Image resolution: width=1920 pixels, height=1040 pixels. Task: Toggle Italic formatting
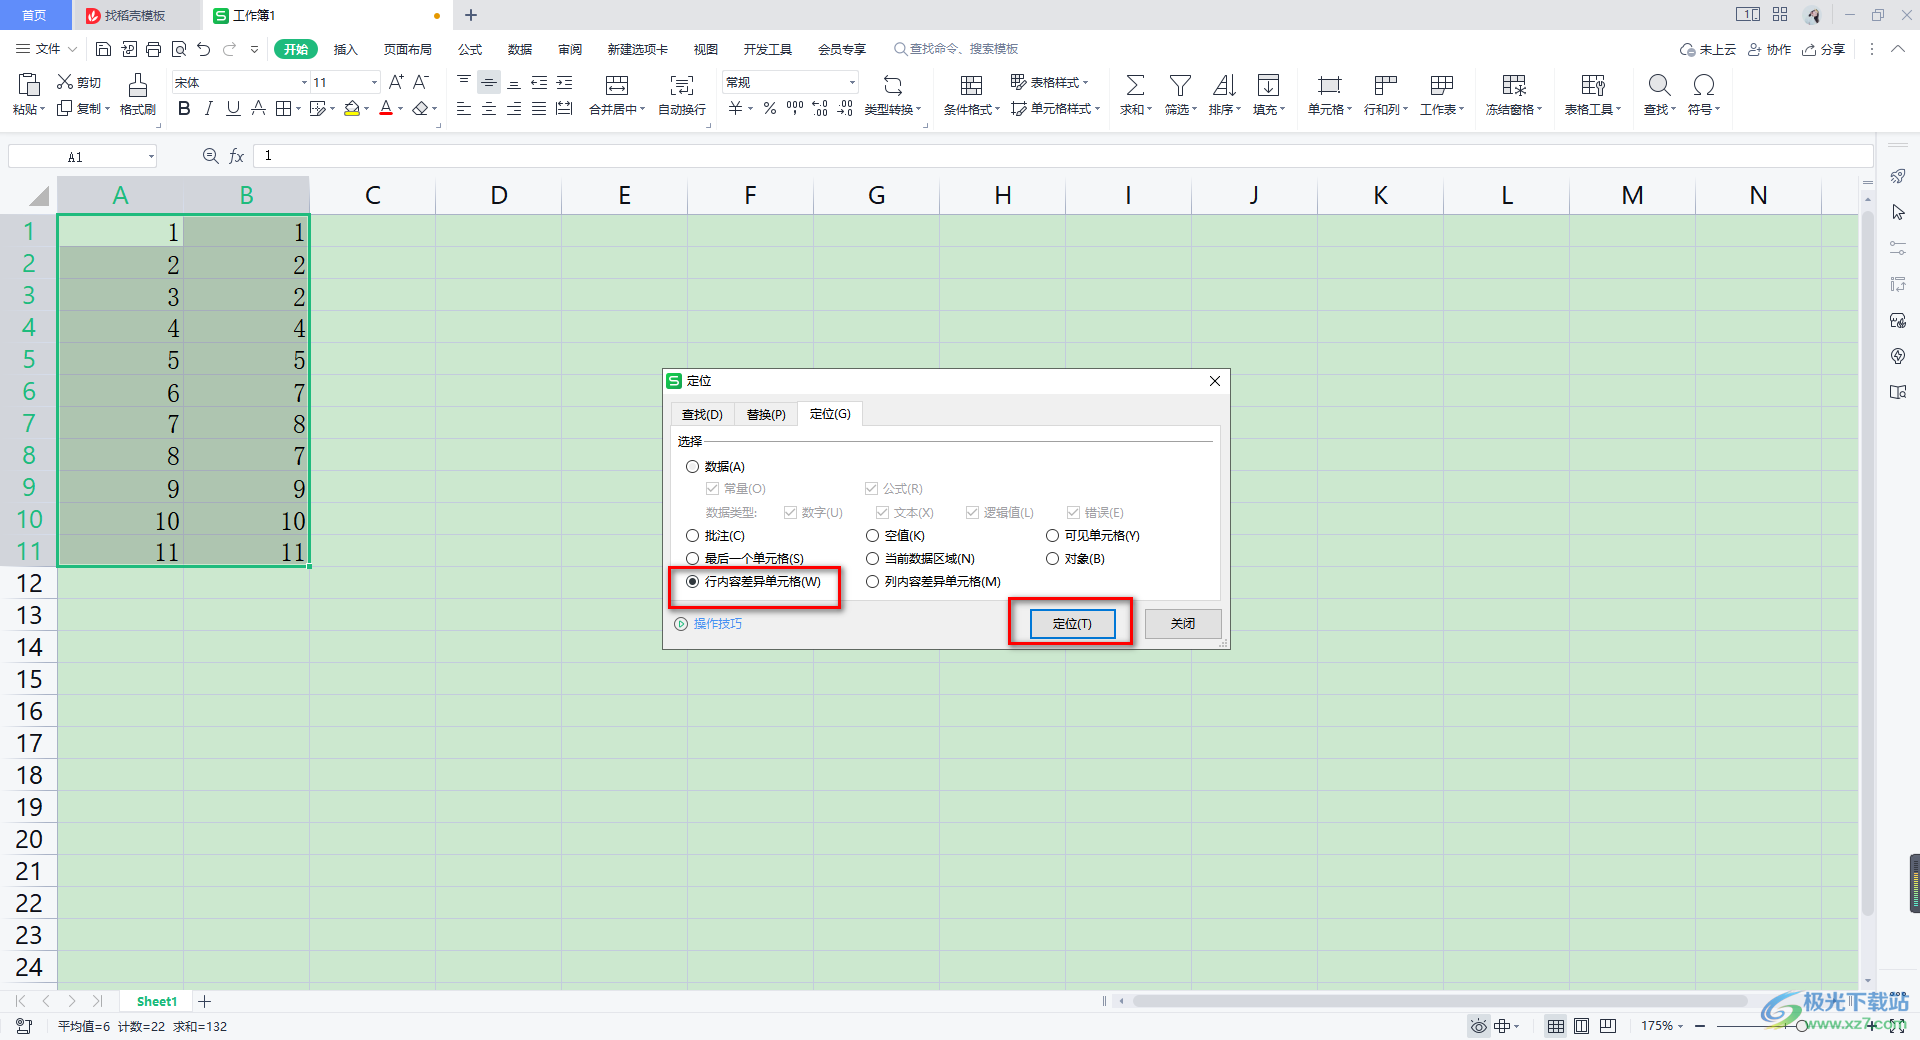pos(209,109)
